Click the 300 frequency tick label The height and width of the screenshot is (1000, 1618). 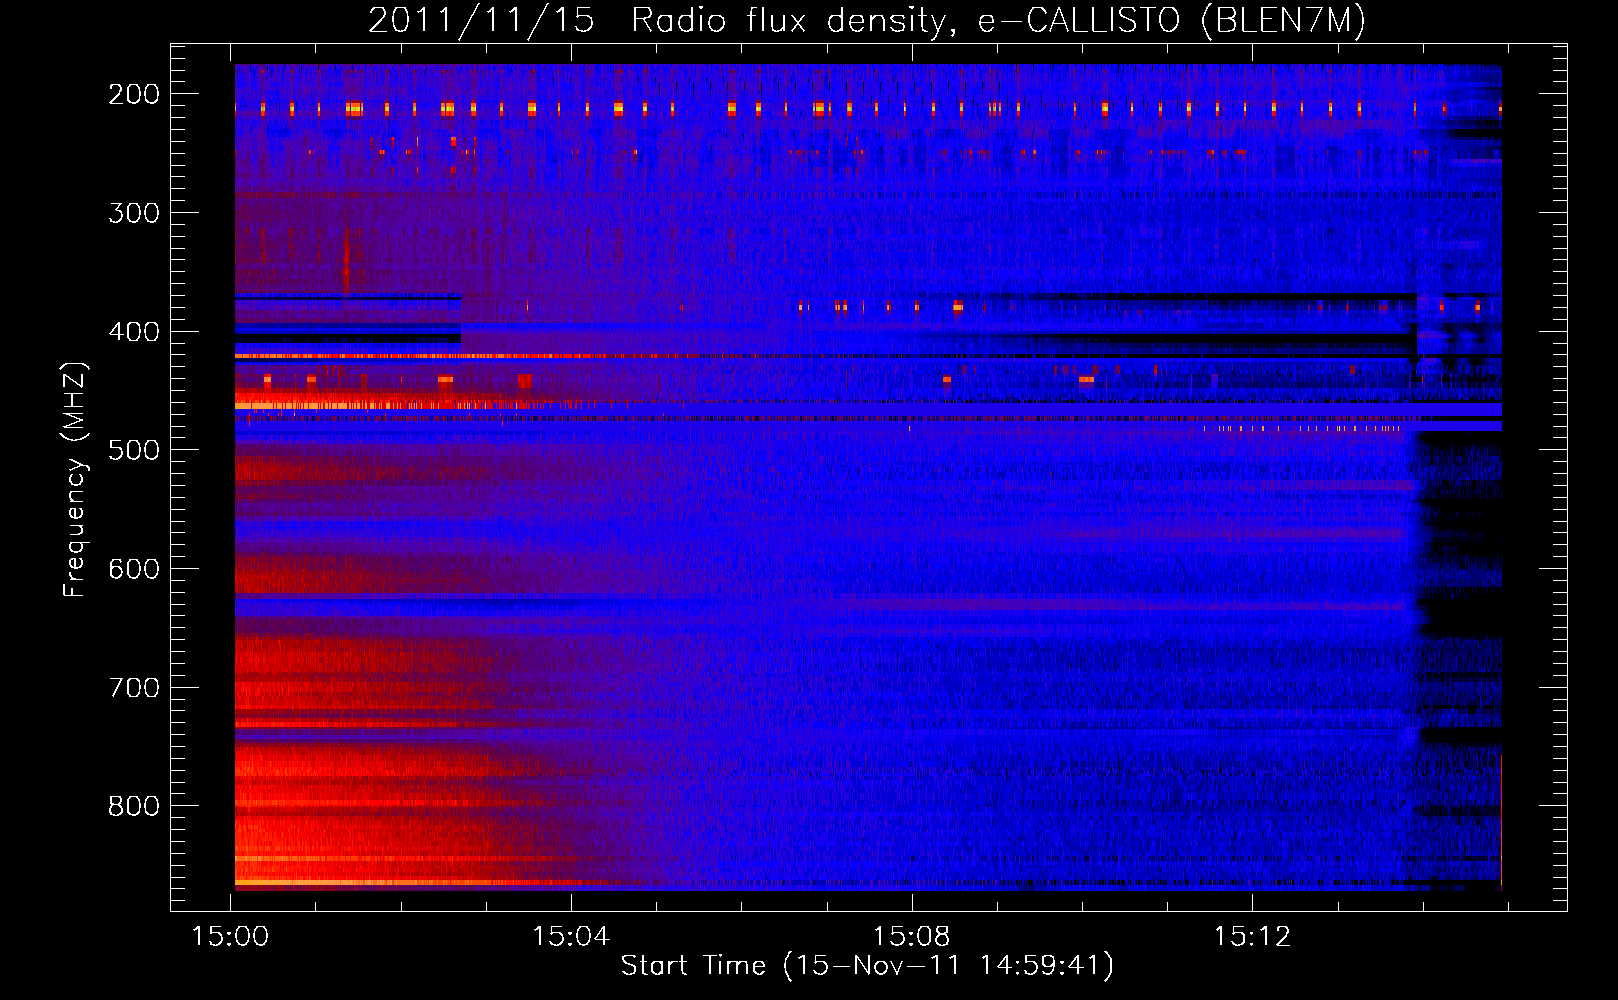tap(134, 213)
